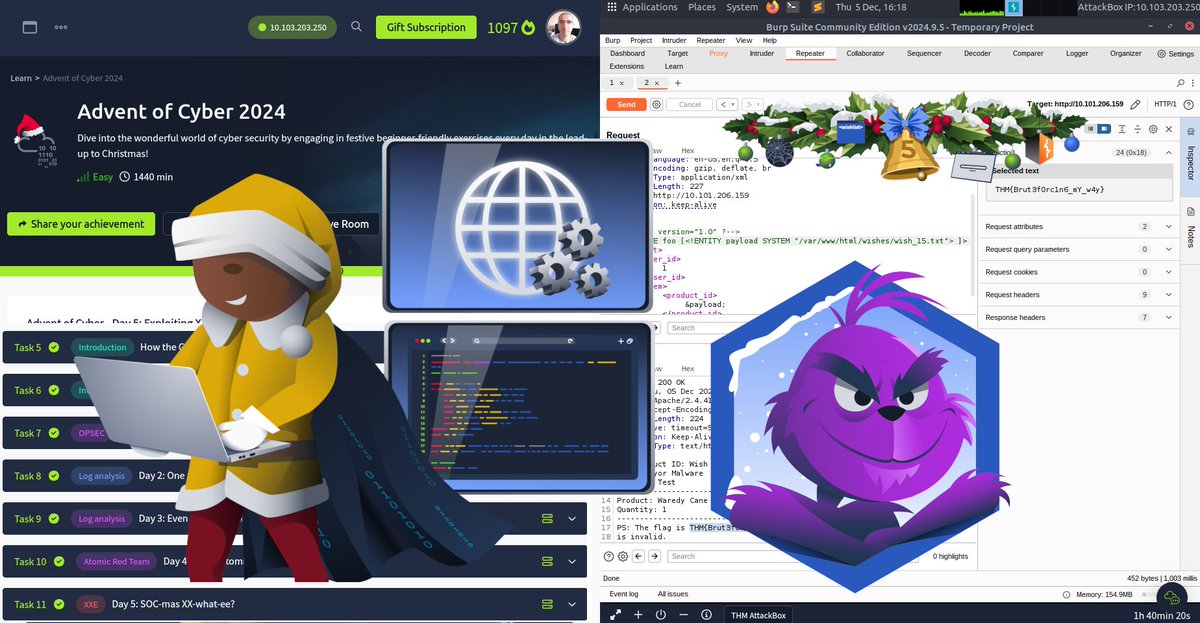Click the TryHackMe window layout icon
The height and width of the screenshot is (623, 1200).
coord(29,27)
